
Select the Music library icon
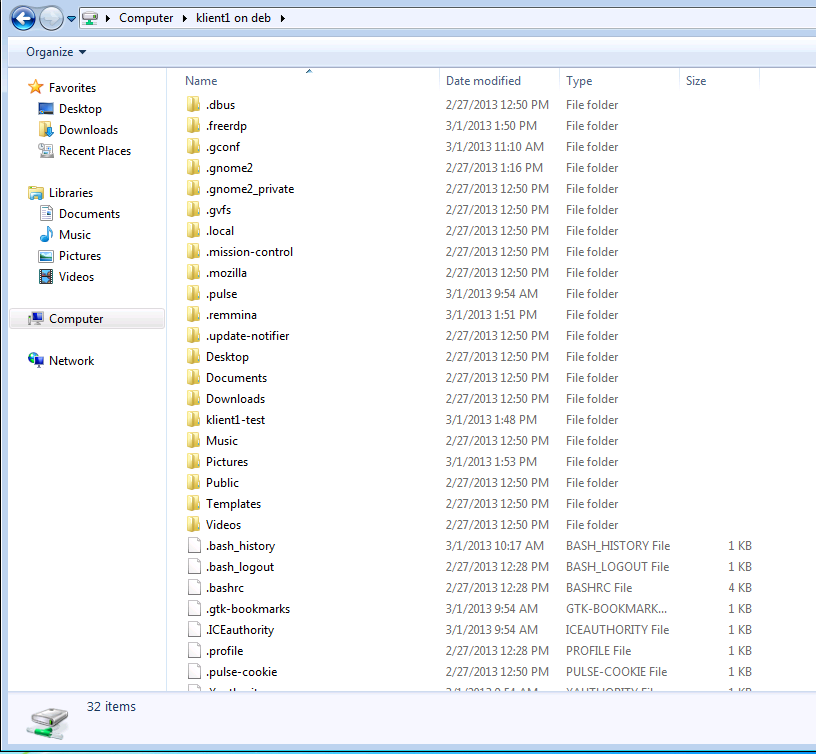(46, 235)
